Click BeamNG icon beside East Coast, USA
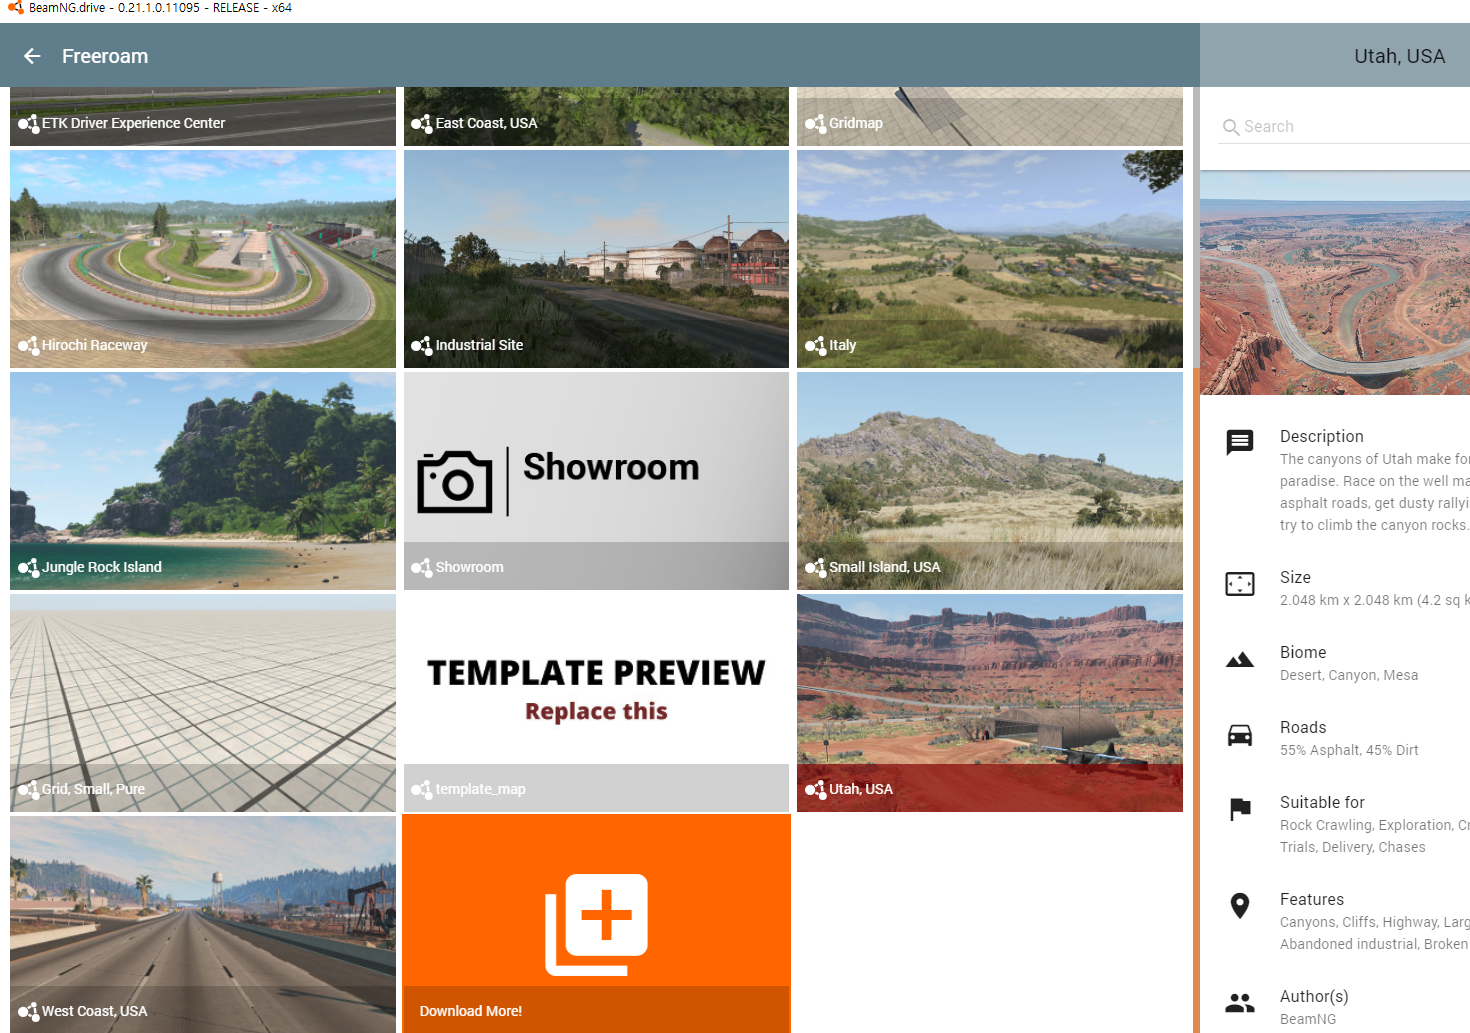The image size is (1470, 1033). (421, 124)
